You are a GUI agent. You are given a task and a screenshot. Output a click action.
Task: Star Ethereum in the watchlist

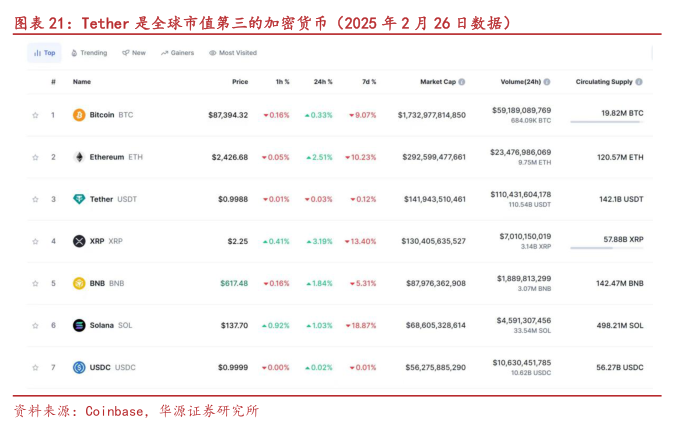(35, 157)
